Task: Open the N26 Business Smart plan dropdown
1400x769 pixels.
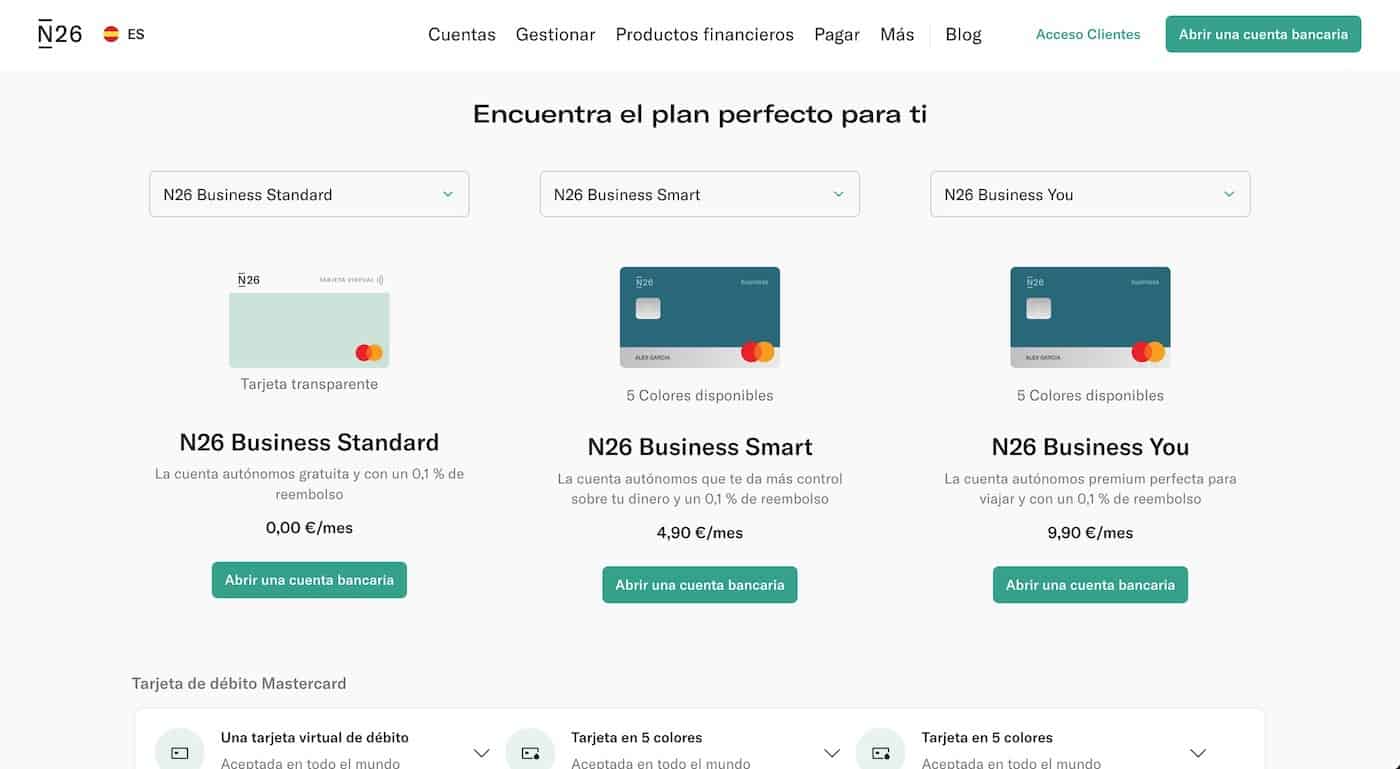Action: point(700,194)
